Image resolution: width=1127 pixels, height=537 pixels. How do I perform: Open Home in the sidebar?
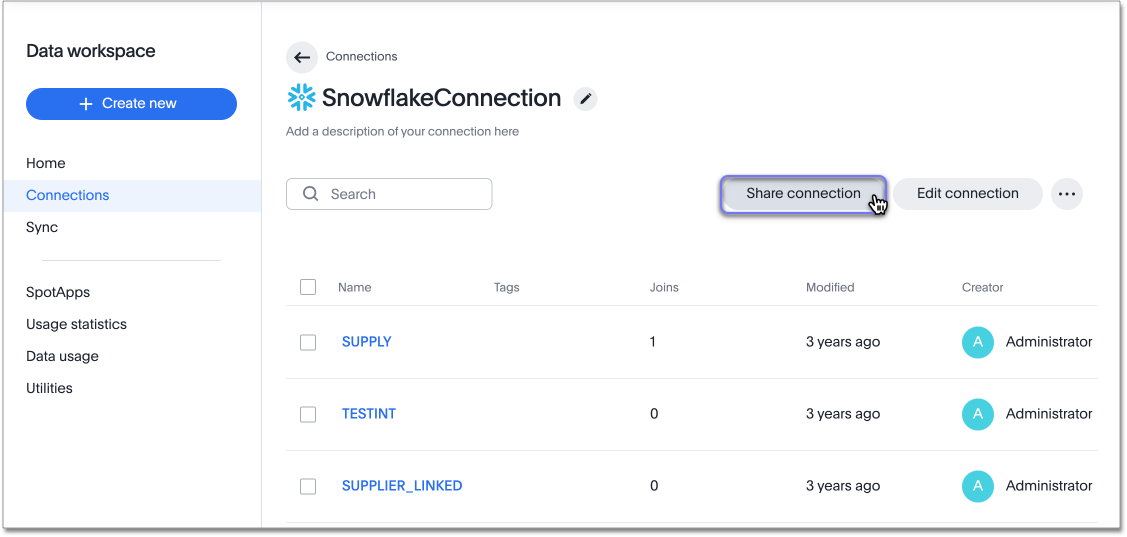pyautogui.click(x=46, y=163)
